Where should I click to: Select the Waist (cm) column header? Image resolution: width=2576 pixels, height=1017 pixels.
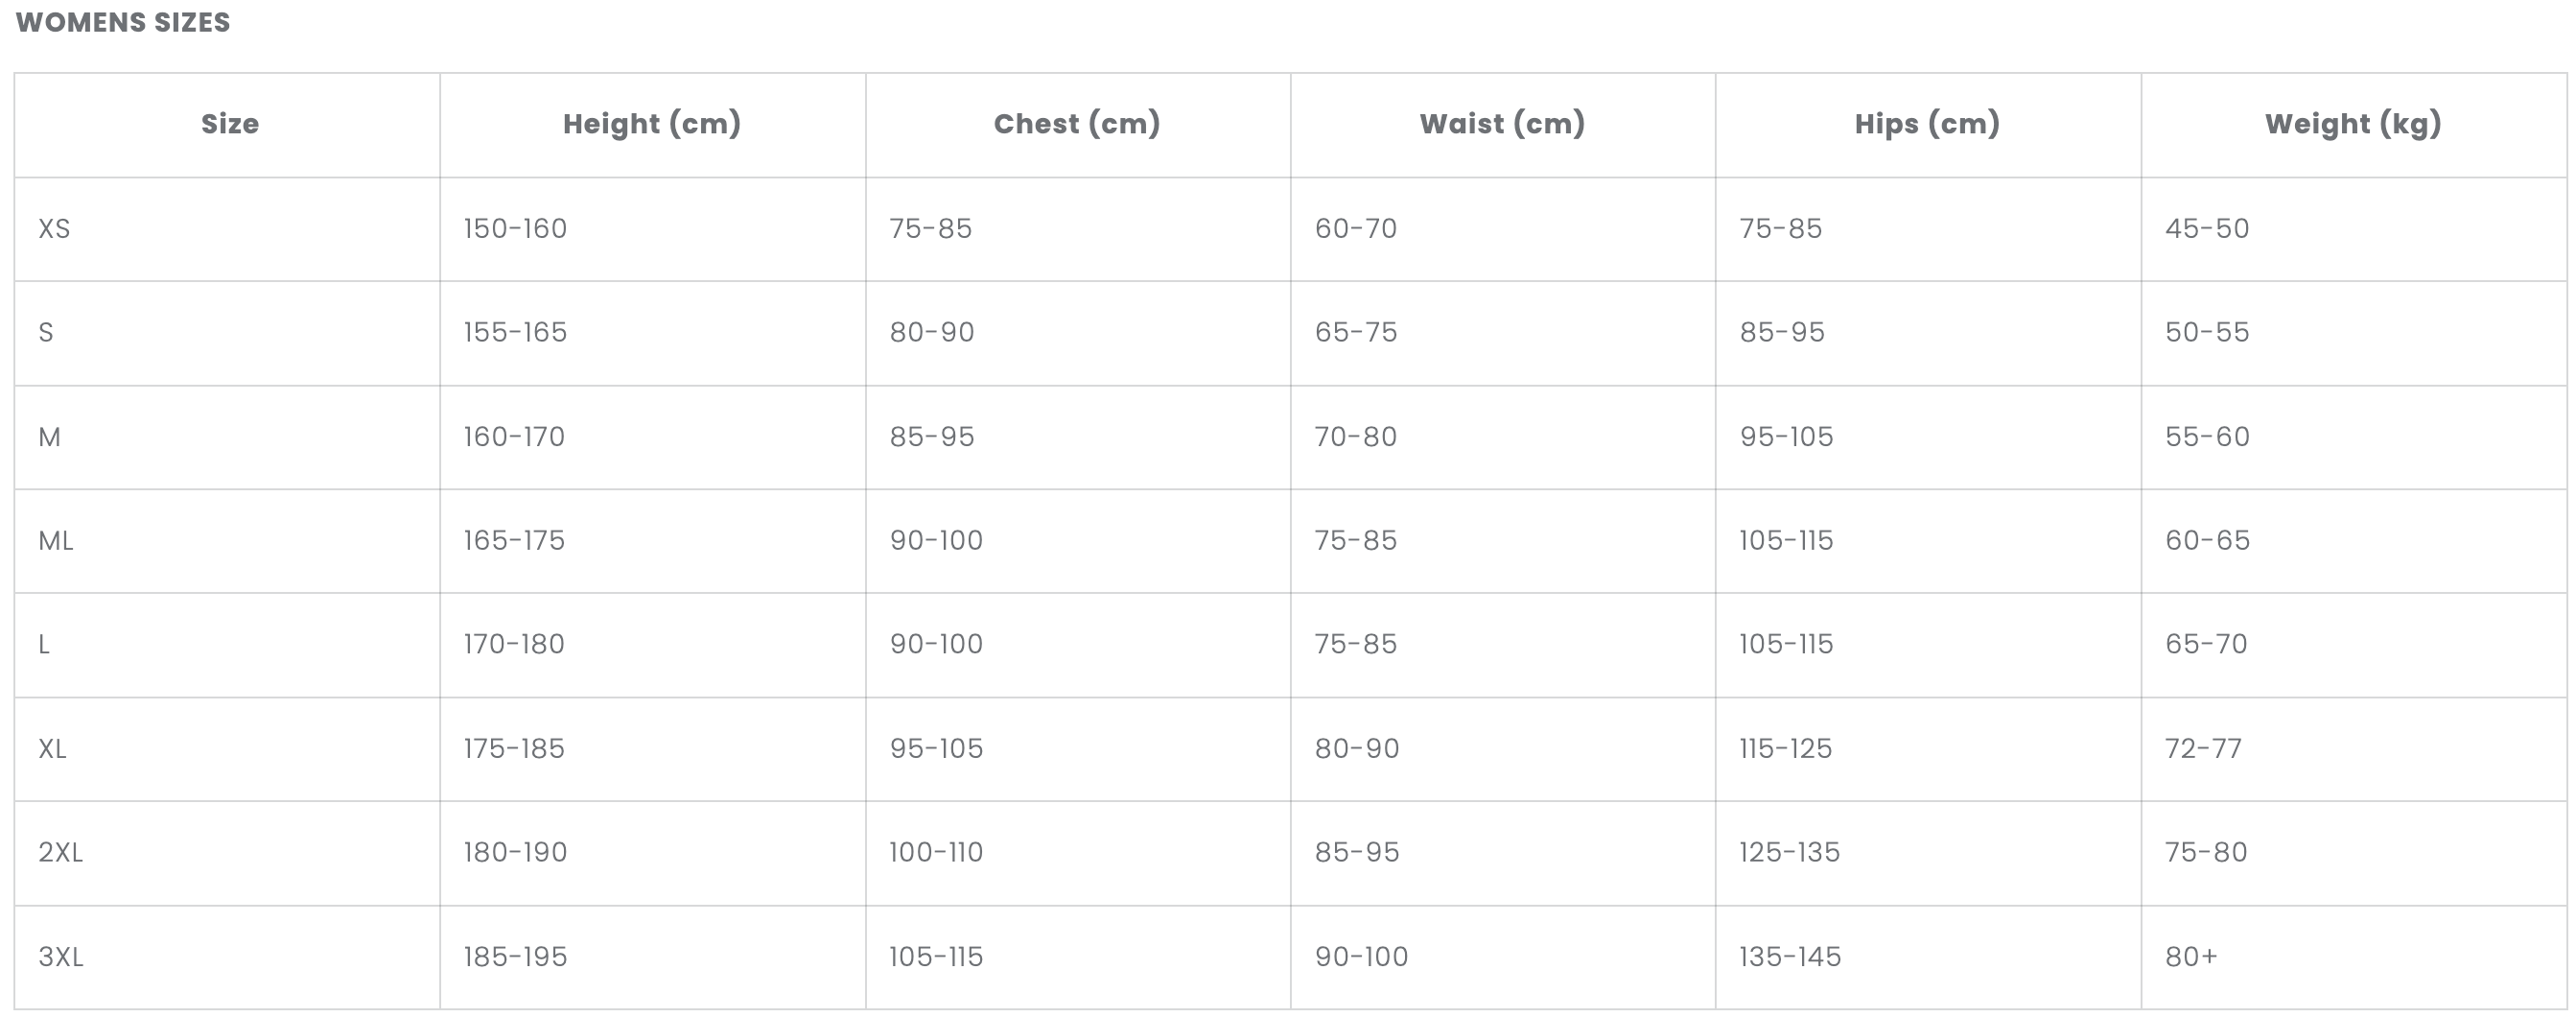(1502, 124)
